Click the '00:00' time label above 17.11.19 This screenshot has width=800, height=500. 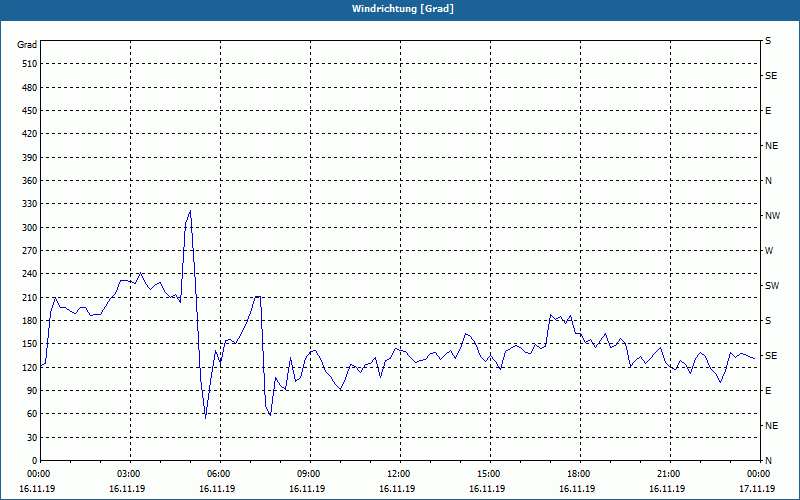pyautogui.click(x=760, y=474)
